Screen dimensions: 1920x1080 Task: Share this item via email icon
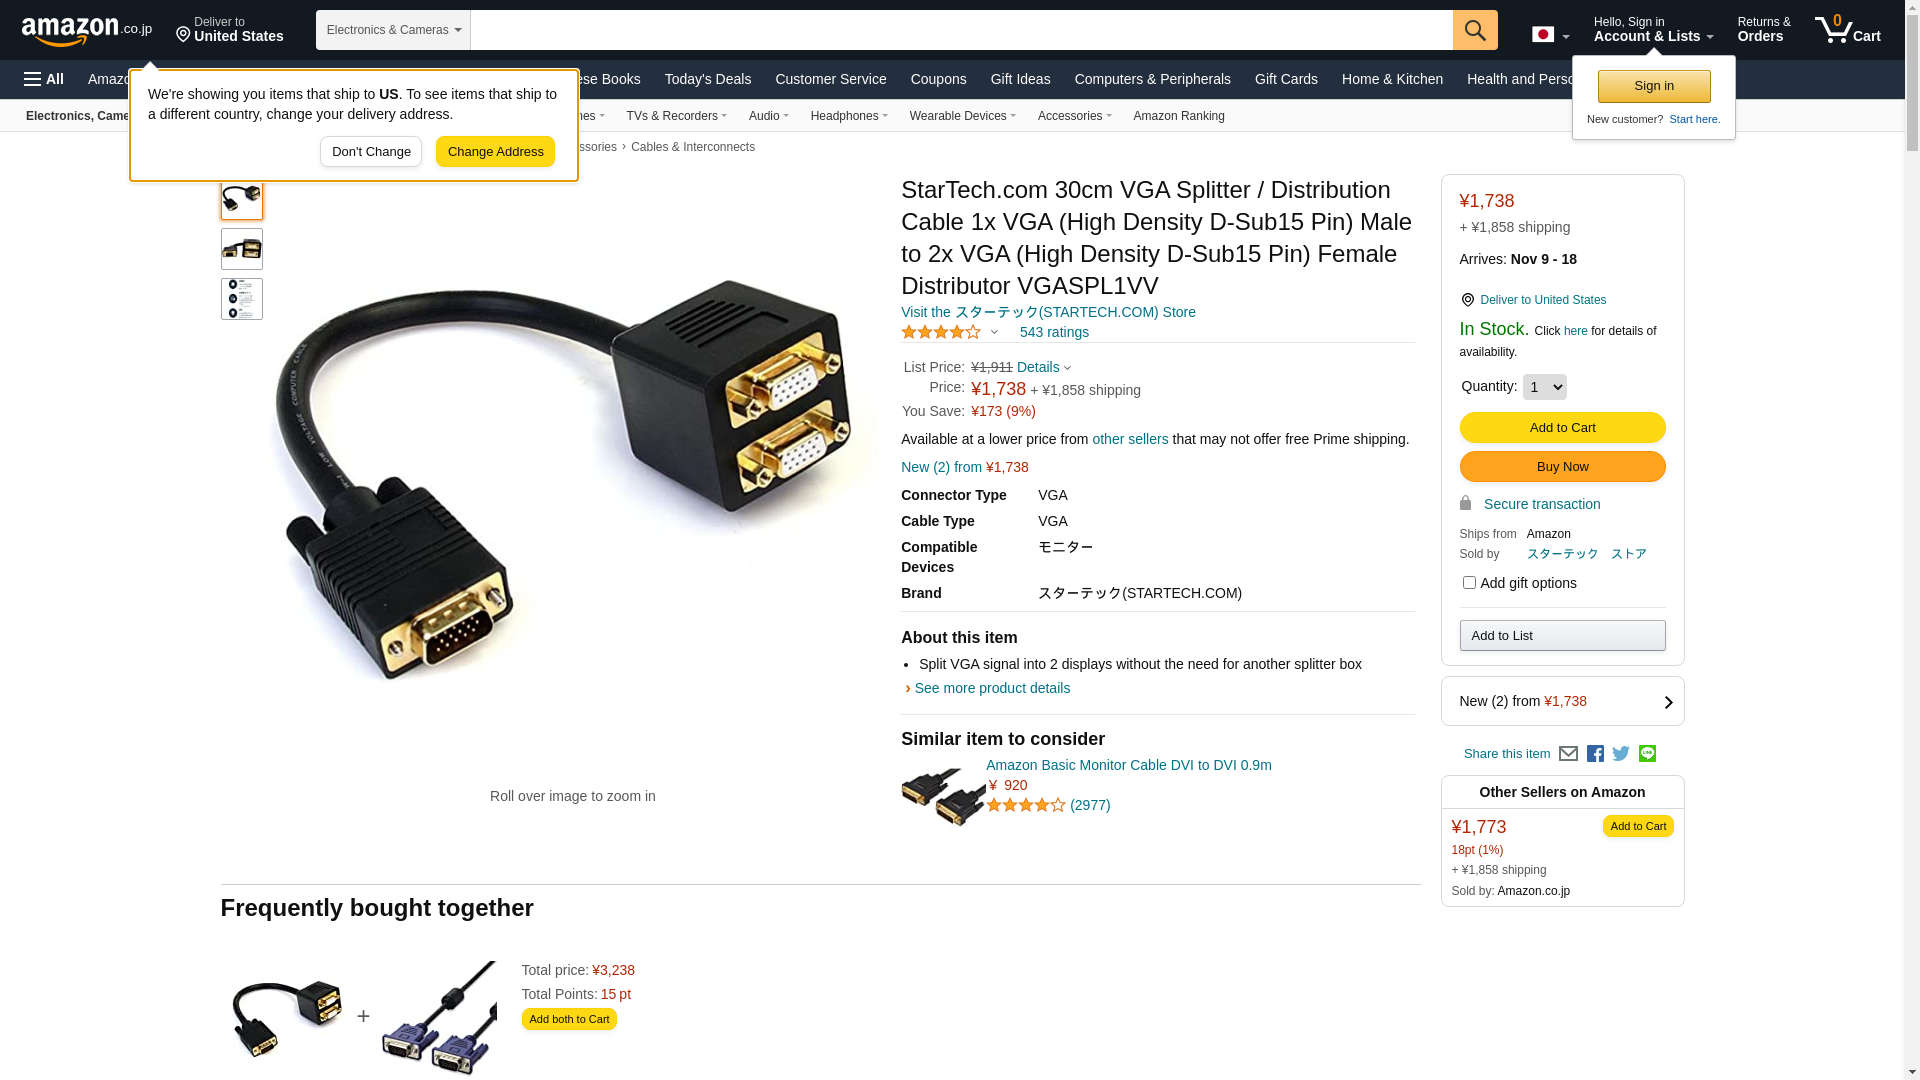[x=1568, y=754]
